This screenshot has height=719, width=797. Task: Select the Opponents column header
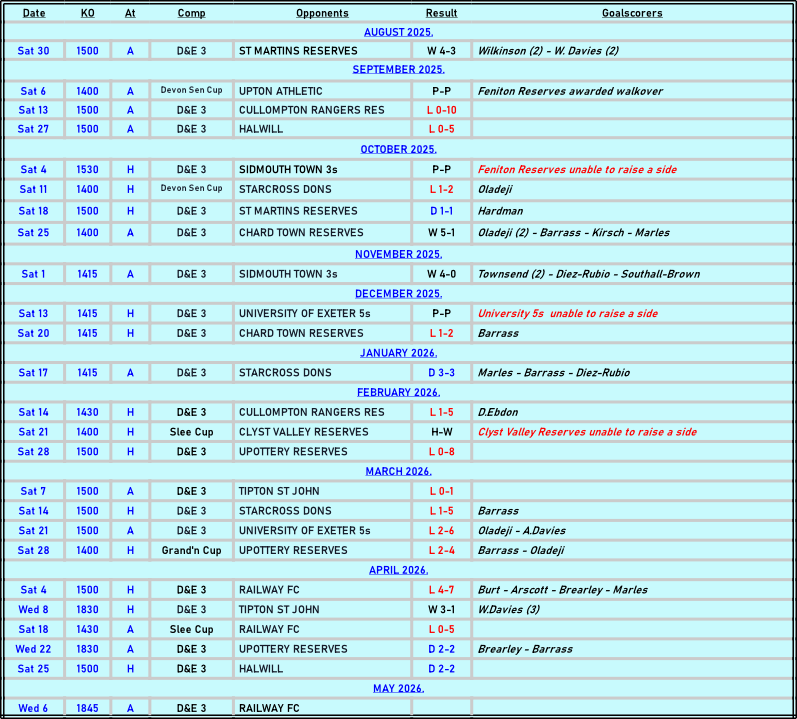[x=322, y=13]
